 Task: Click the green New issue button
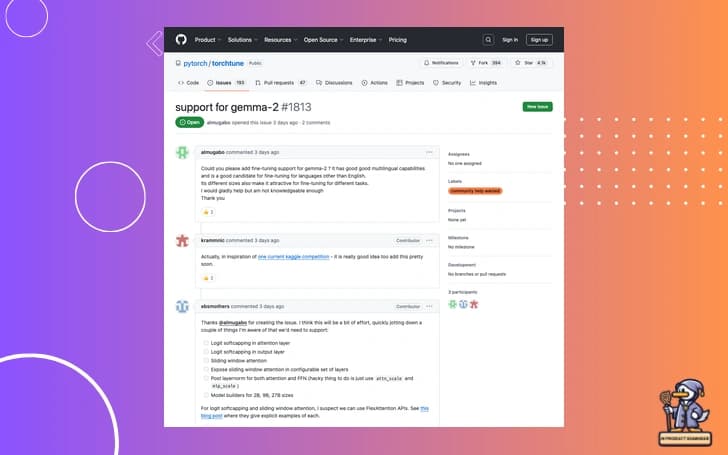pos(538,107)
